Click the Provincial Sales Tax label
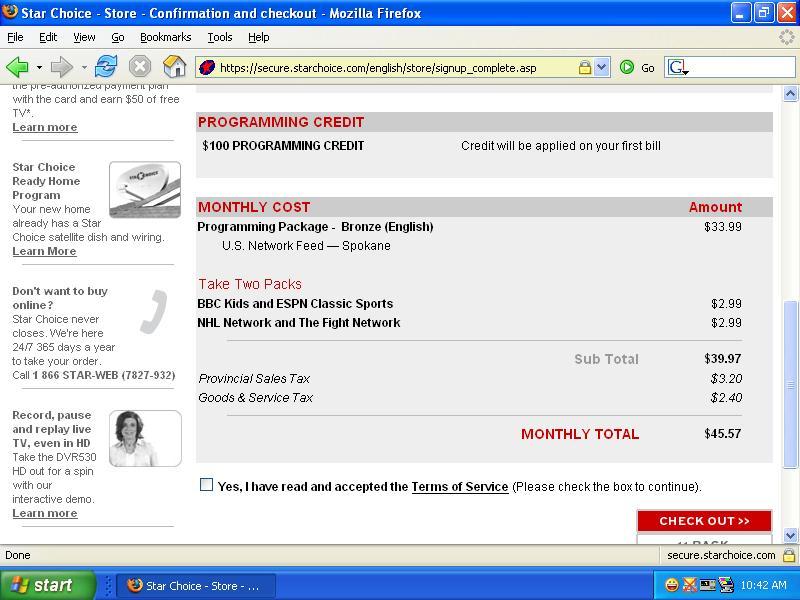 click(x=254, y=379)
